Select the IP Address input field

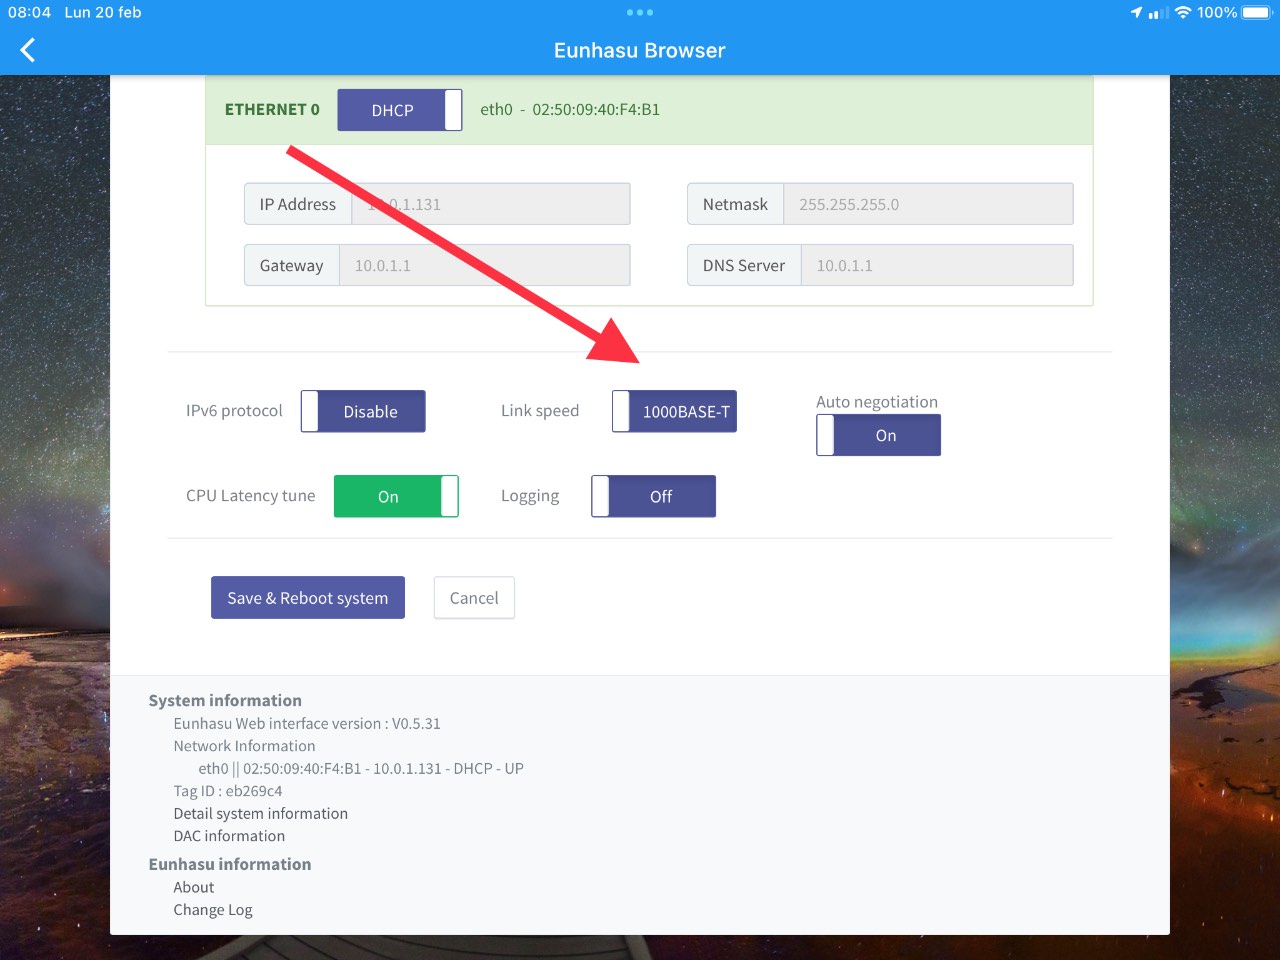pyautogui.click(x=491, y=204)
